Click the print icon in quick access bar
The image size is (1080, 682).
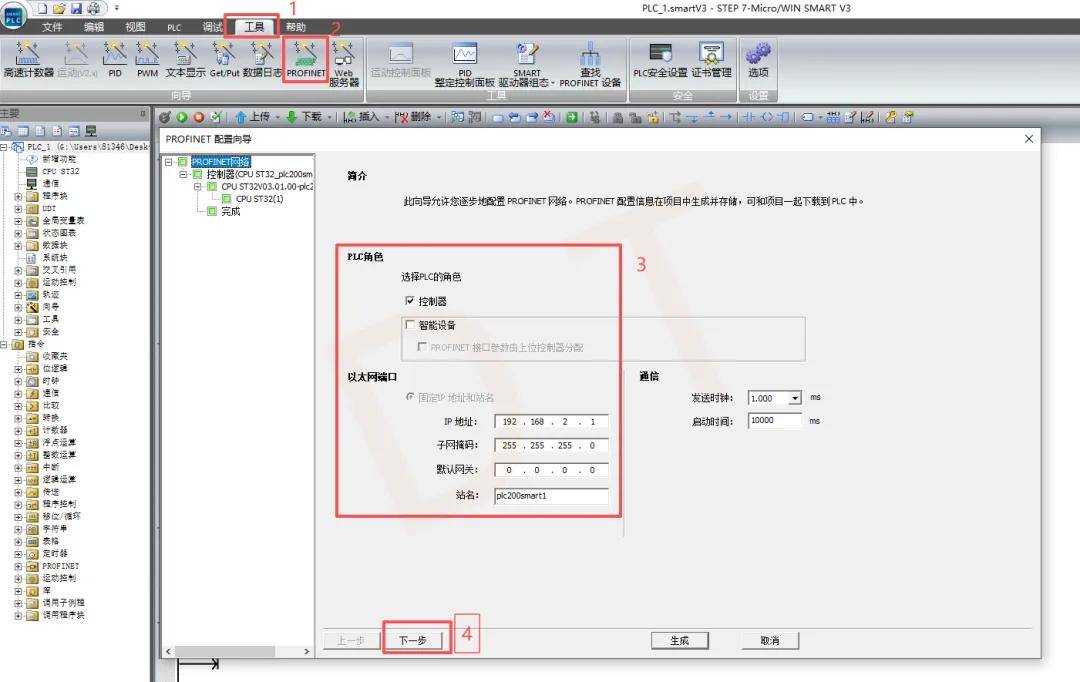tap(94, 8)
